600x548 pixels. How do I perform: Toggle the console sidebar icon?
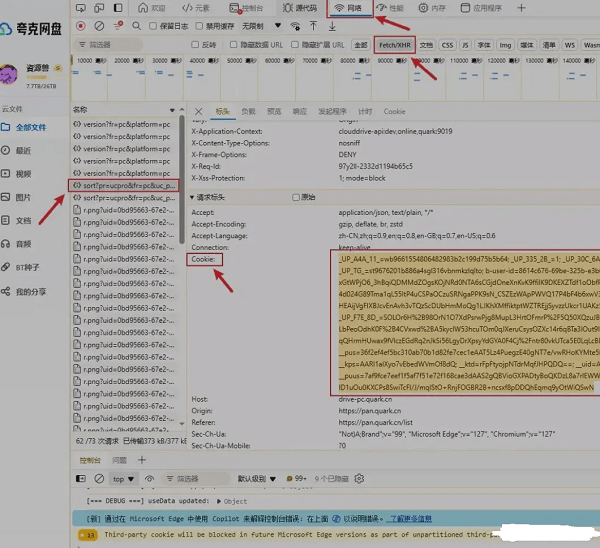coord(81,478)
